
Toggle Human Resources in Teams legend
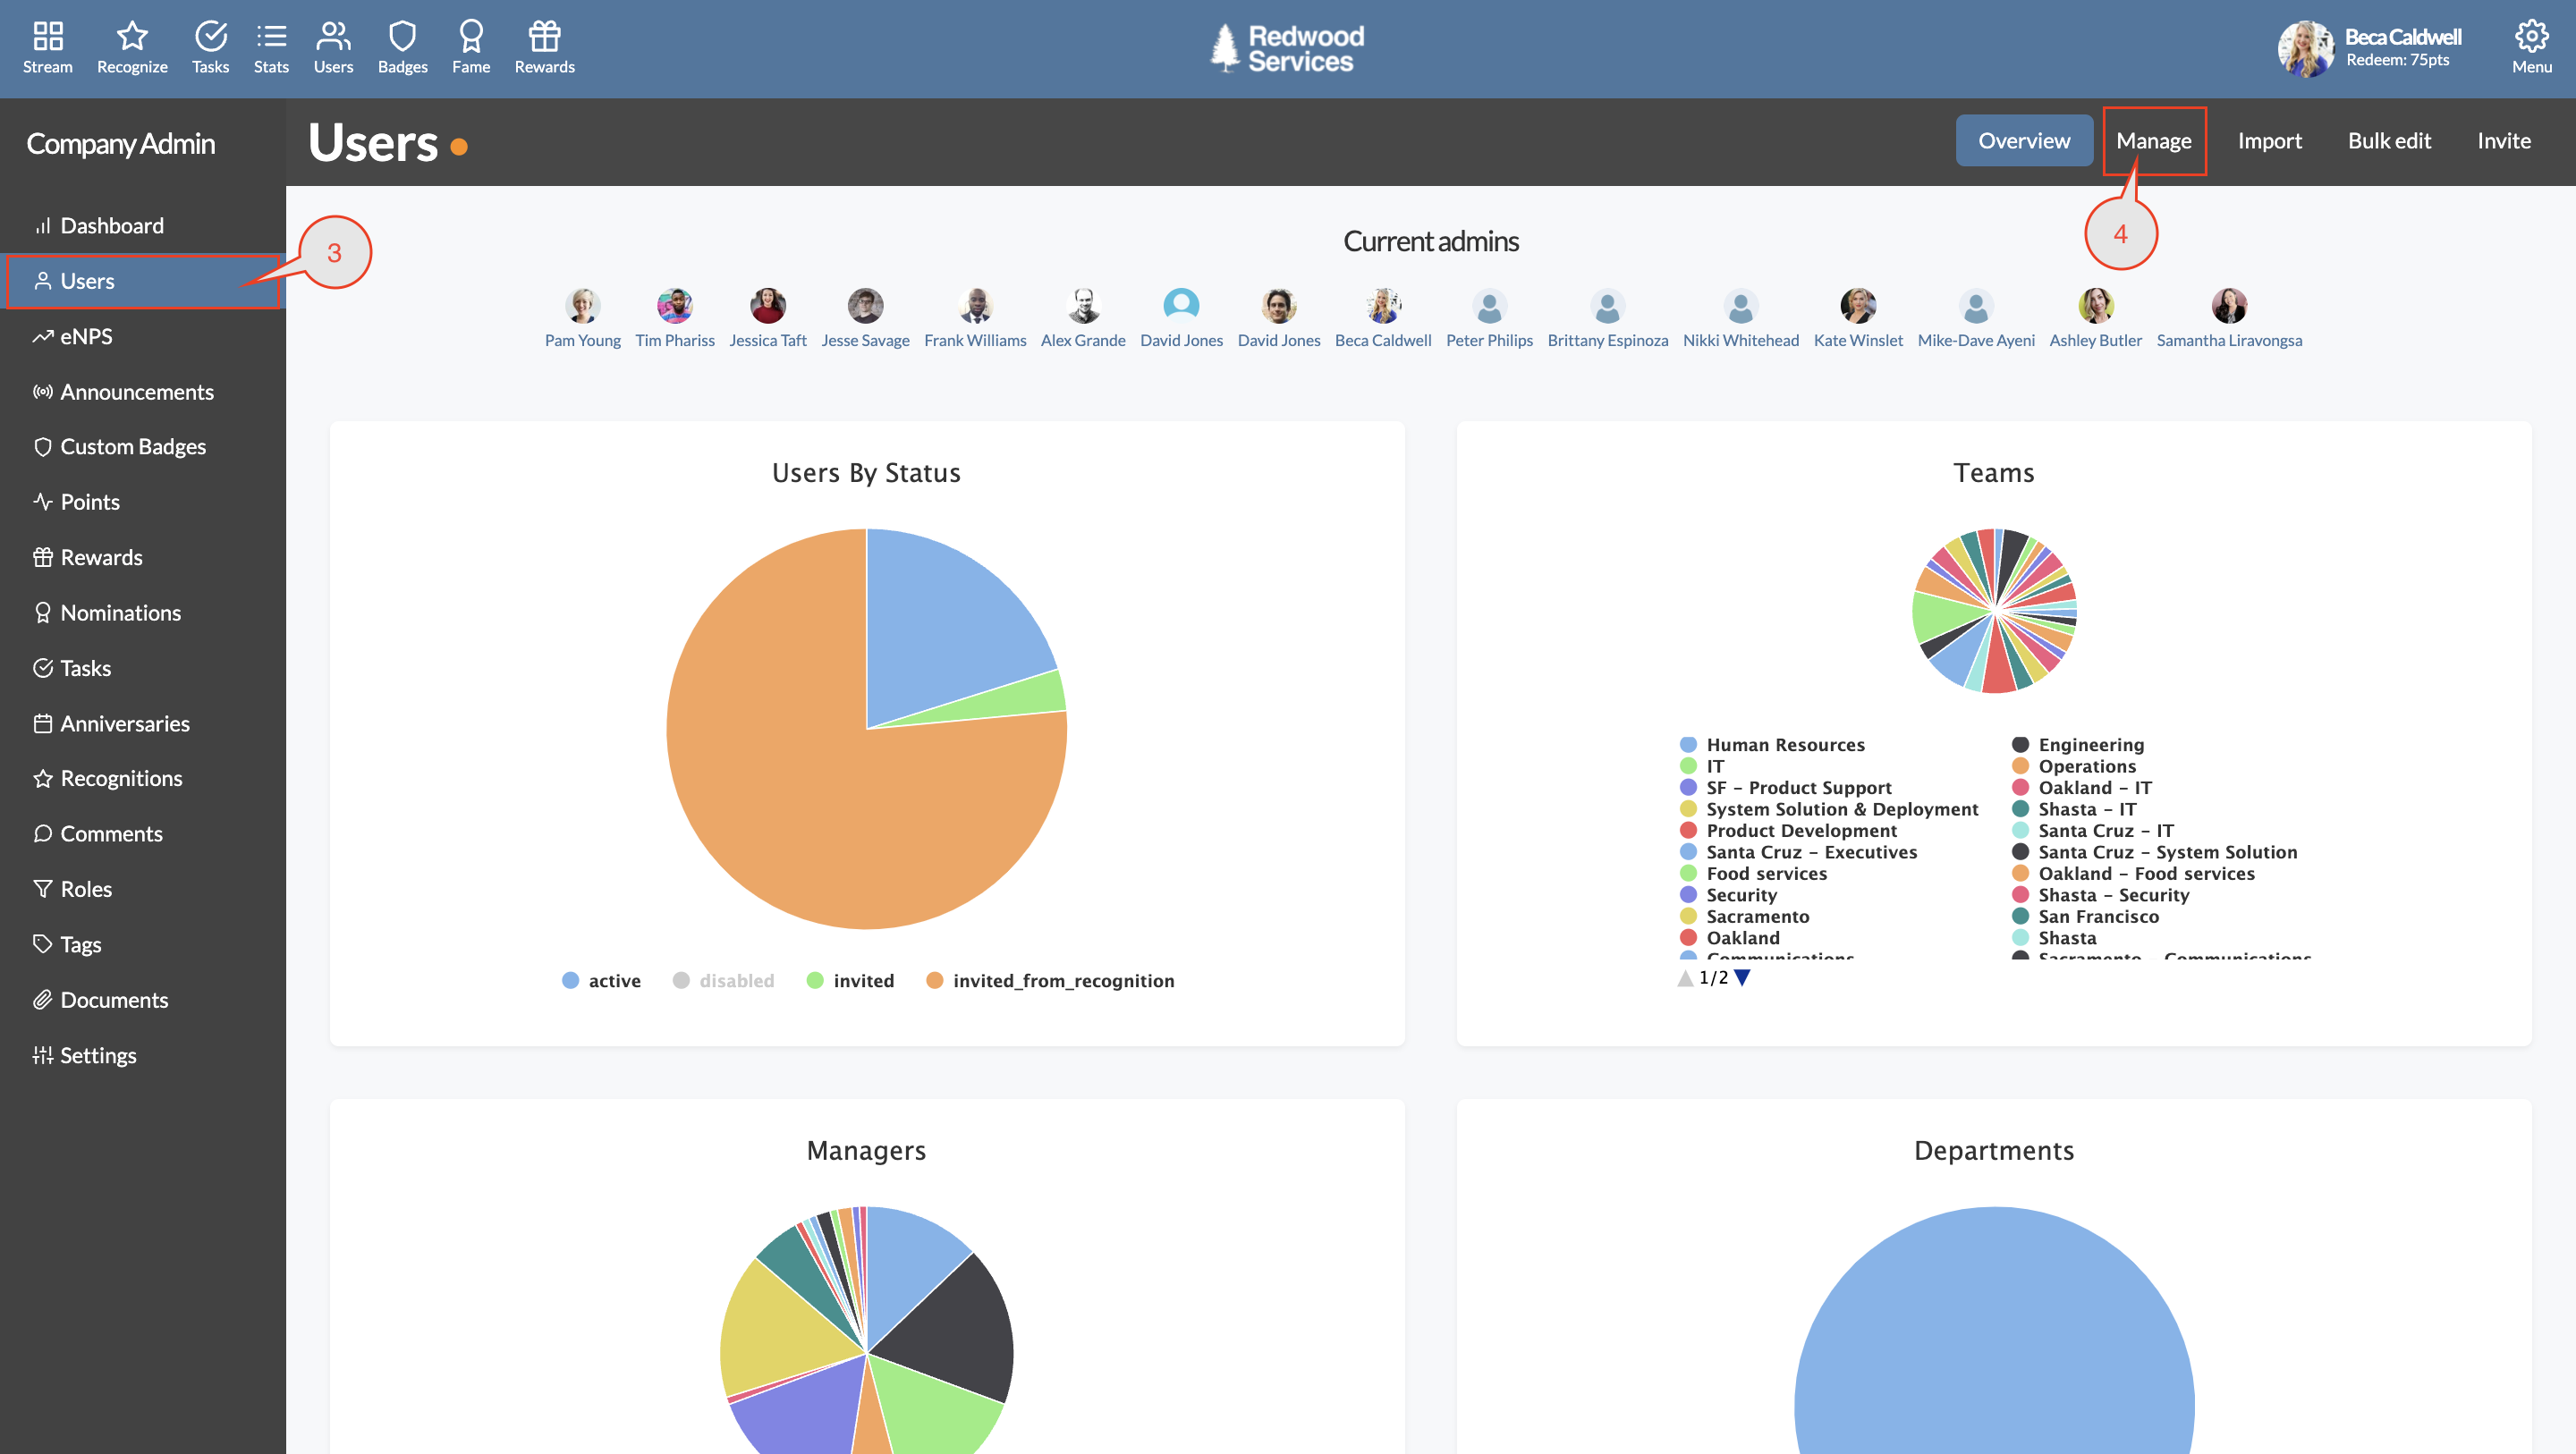coord(1773,745)
